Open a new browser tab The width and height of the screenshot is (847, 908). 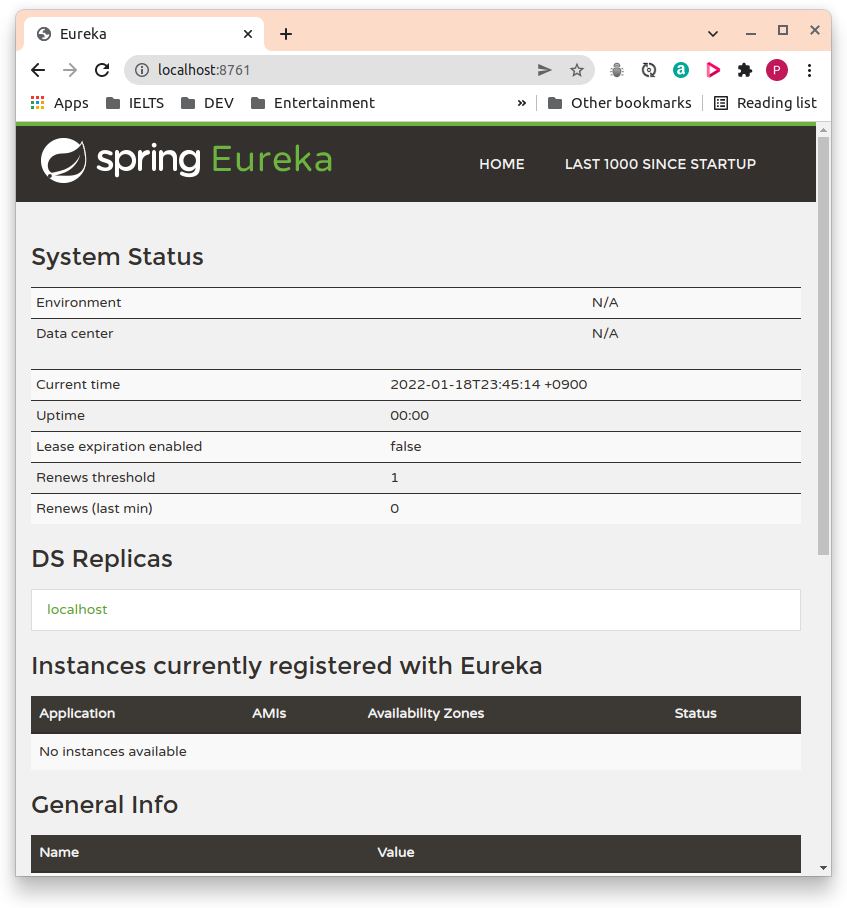(x=285, y=34)
